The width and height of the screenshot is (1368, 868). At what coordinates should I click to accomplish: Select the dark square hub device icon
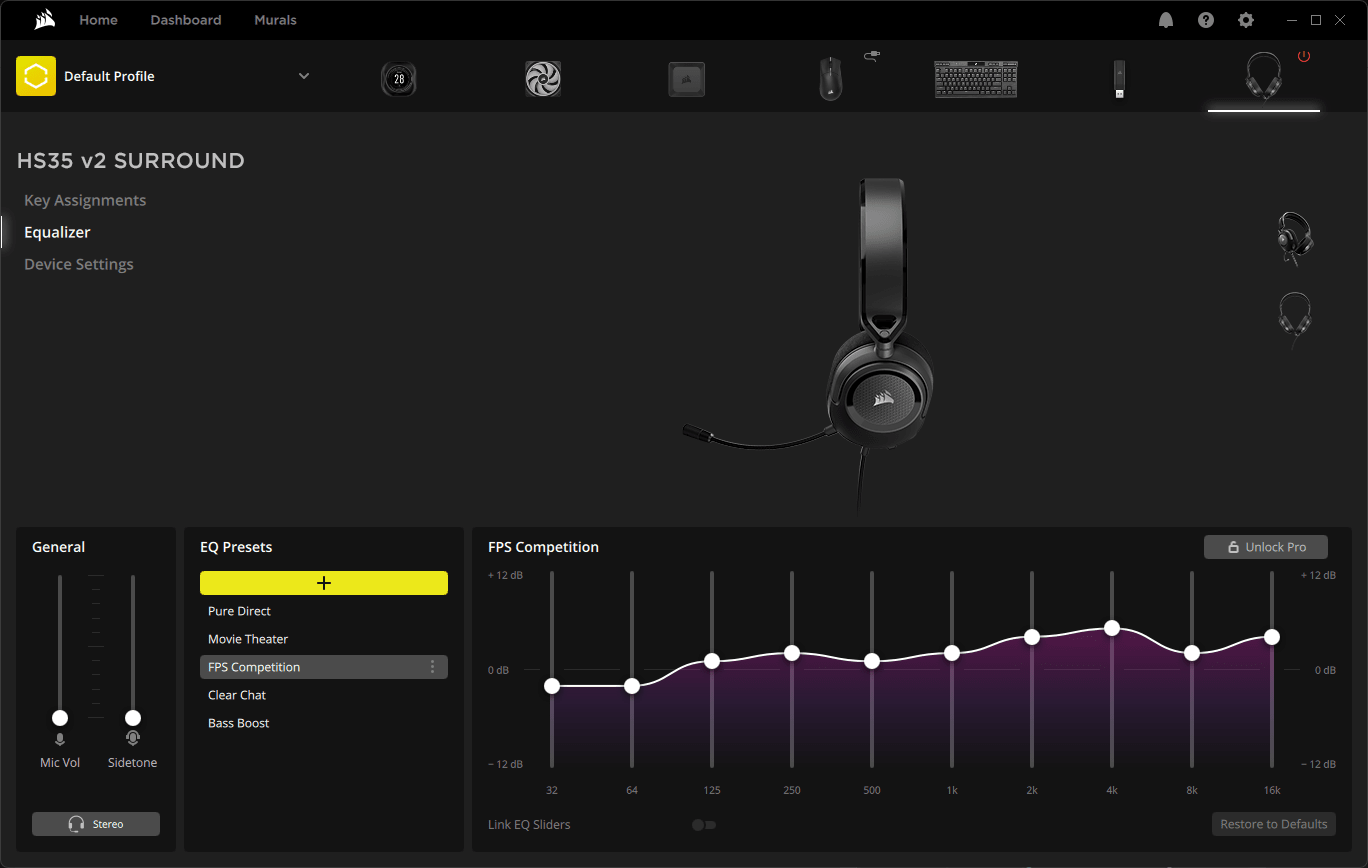687,79
